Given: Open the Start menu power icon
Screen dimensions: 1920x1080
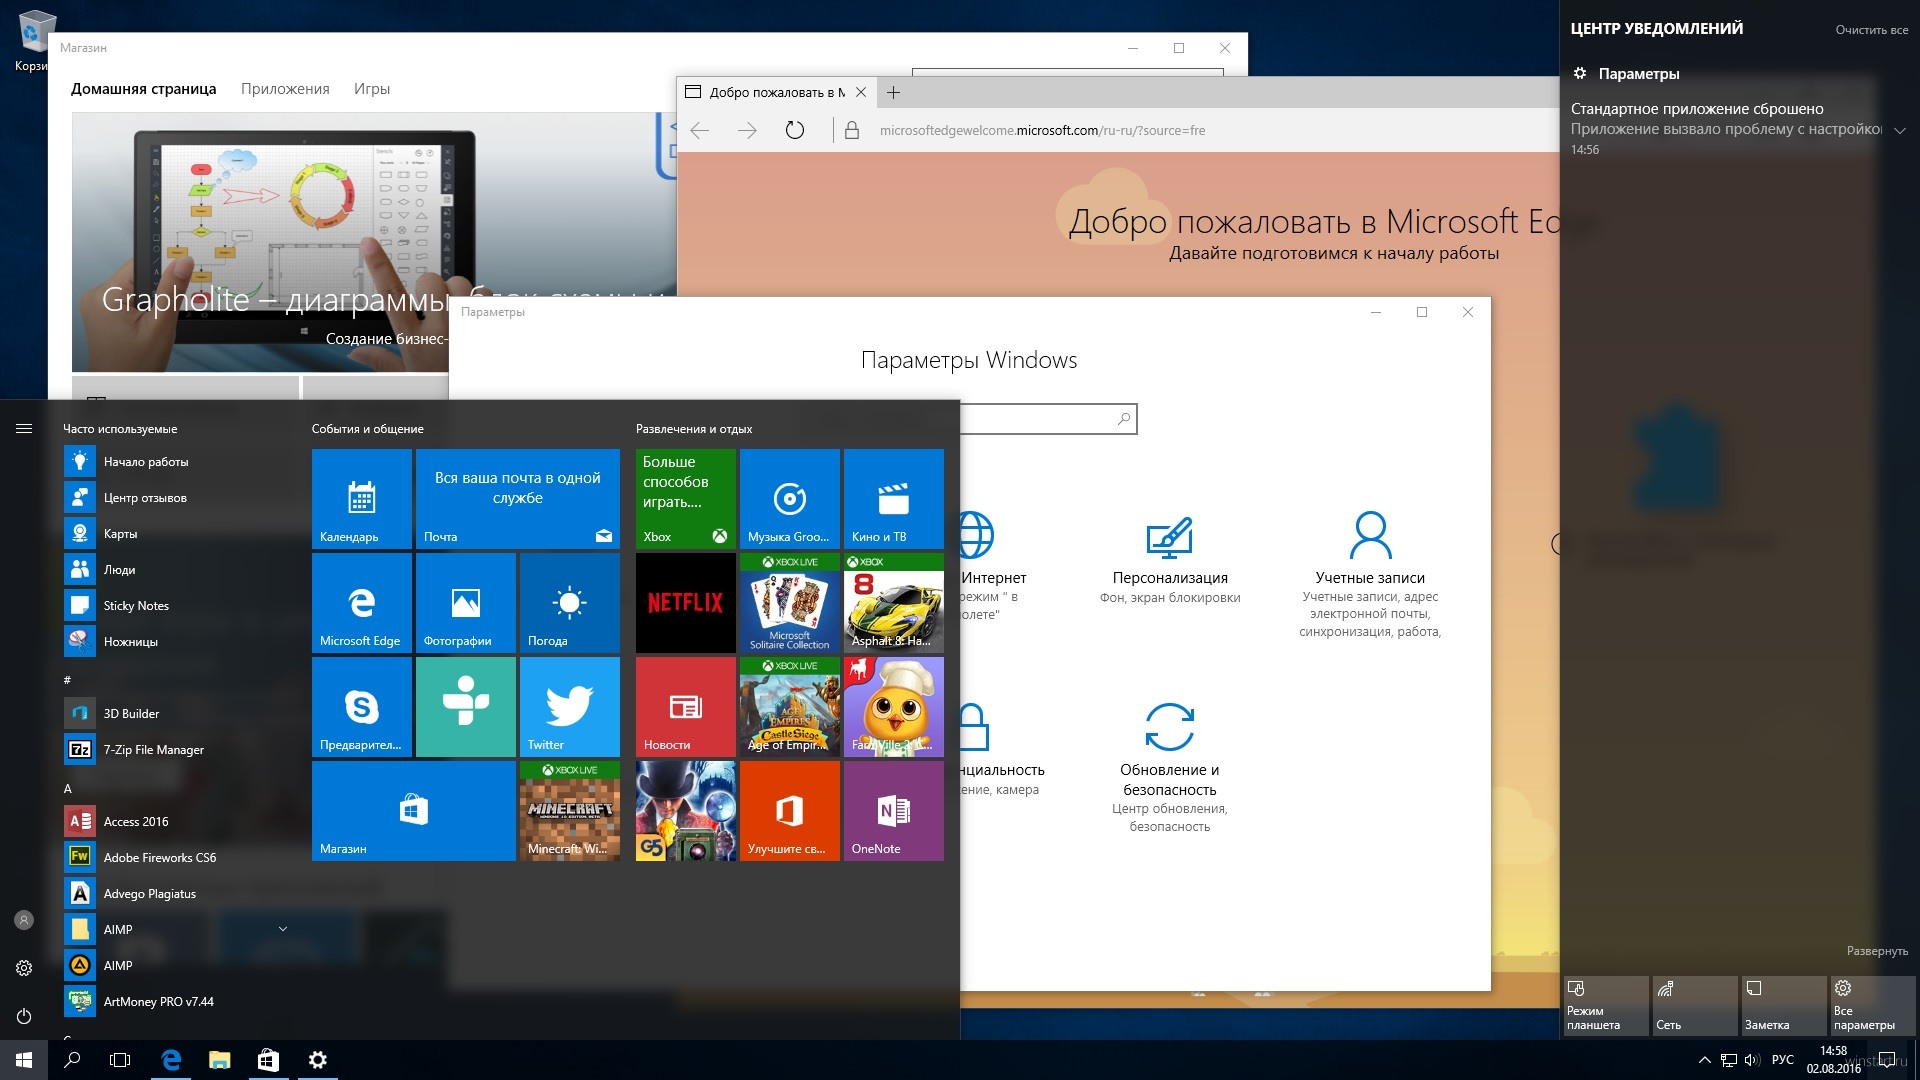Looking at the screenshot, I should pos(24,1016).
